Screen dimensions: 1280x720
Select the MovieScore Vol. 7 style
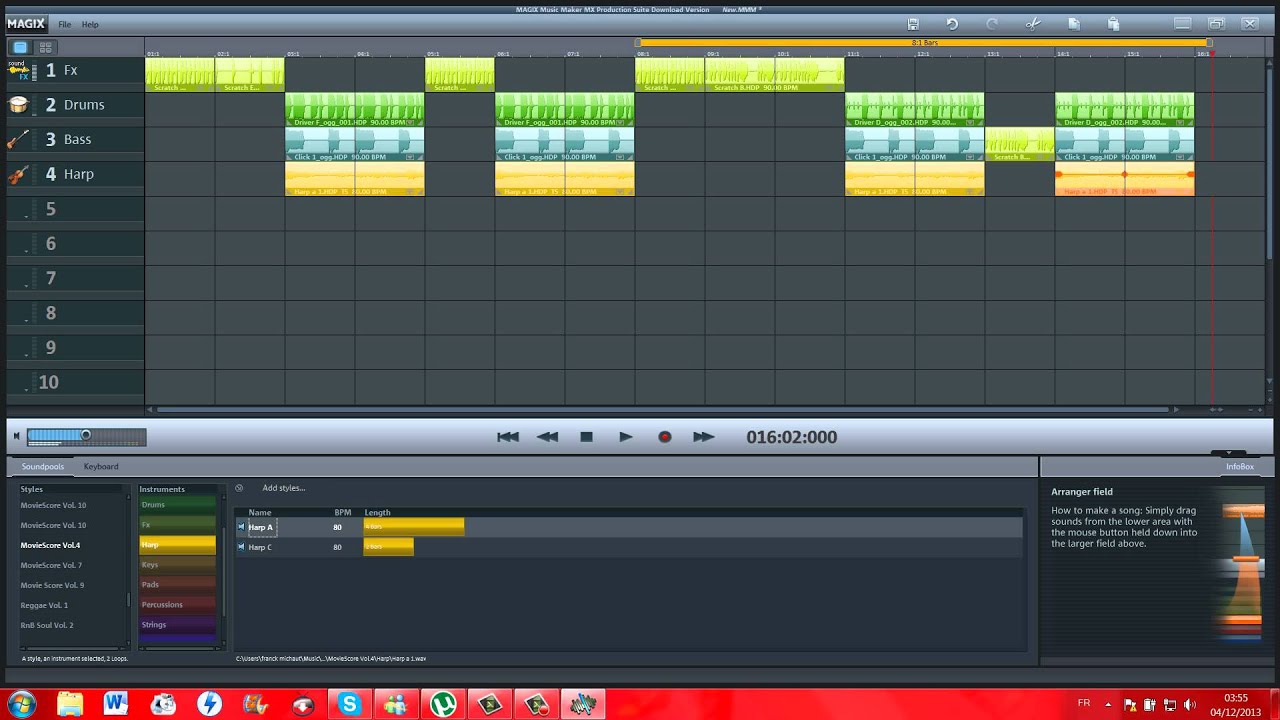coord(52,565)
